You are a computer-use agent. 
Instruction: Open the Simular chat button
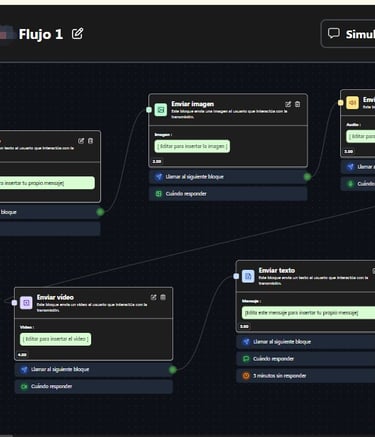point(348,34)
